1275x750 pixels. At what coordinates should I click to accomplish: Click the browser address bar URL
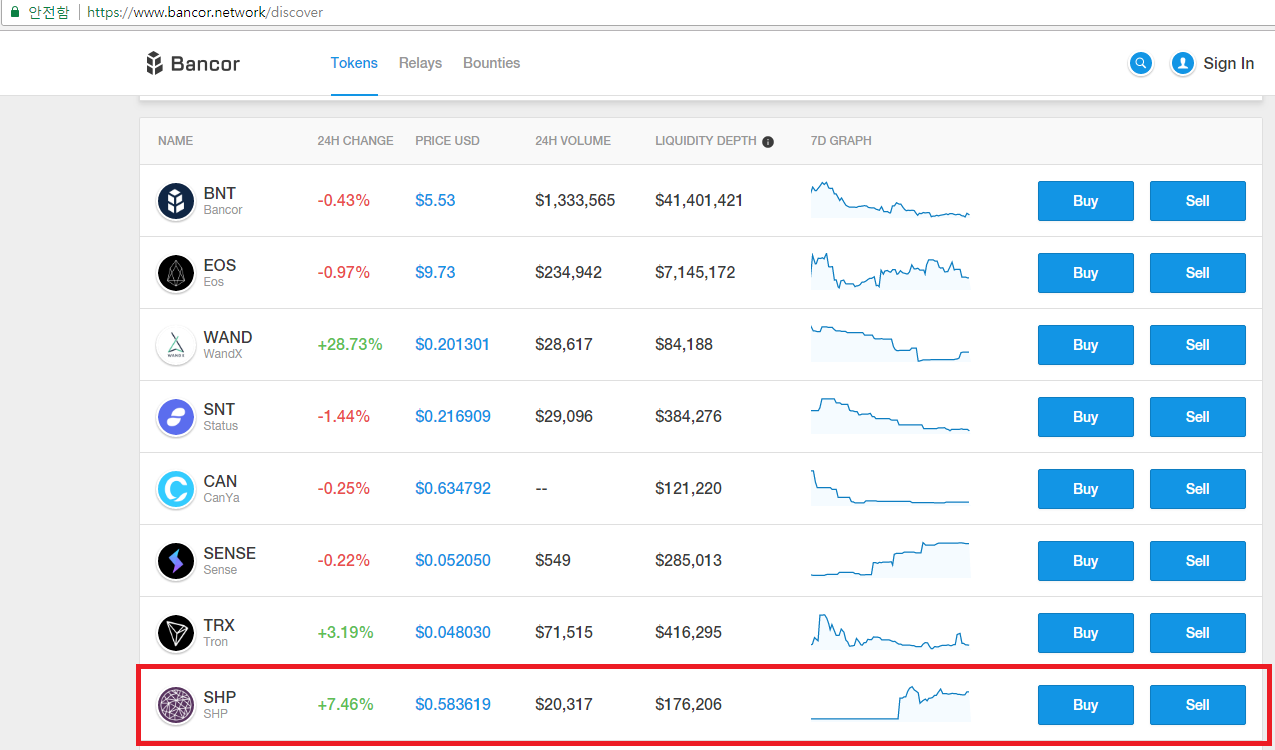point(205,13)
